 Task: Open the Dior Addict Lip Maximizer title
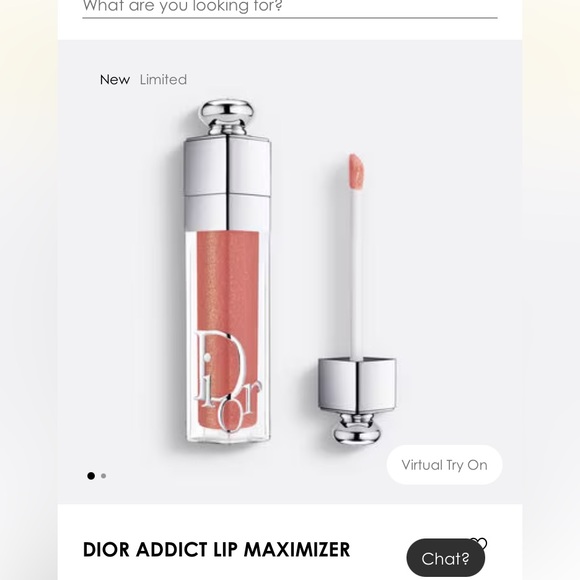pyautogui.click(x=216, y=549)
